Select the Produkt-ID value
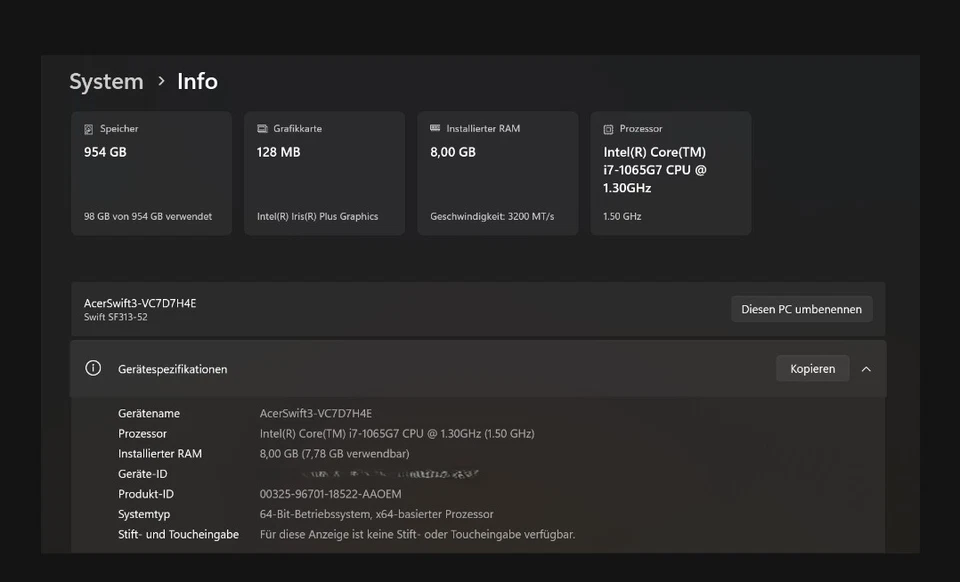960x582 pixels. coord(329,493)
